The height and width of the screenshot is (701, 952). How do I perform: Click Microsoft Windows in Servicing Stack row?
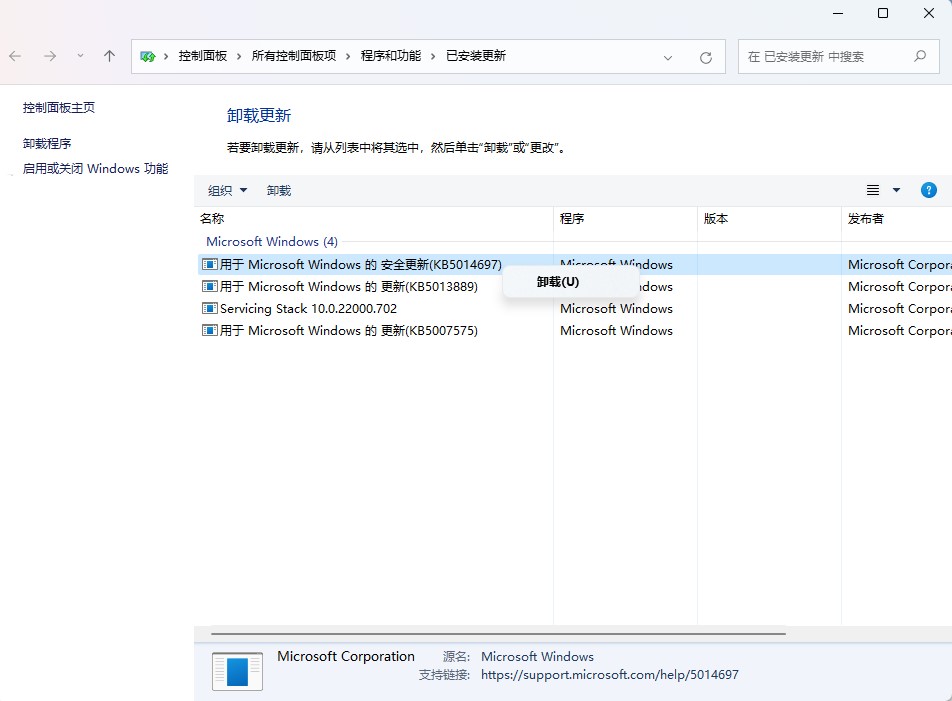click(616, 308)
